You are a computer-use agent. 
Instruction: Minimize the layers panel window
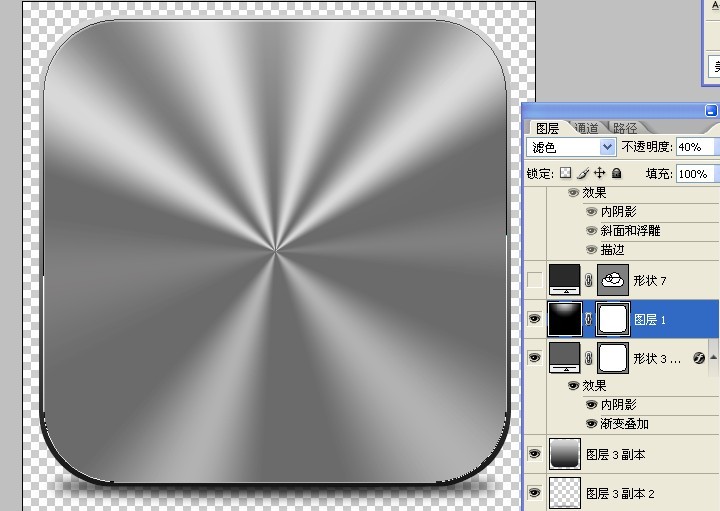click(x=711, y=111)
